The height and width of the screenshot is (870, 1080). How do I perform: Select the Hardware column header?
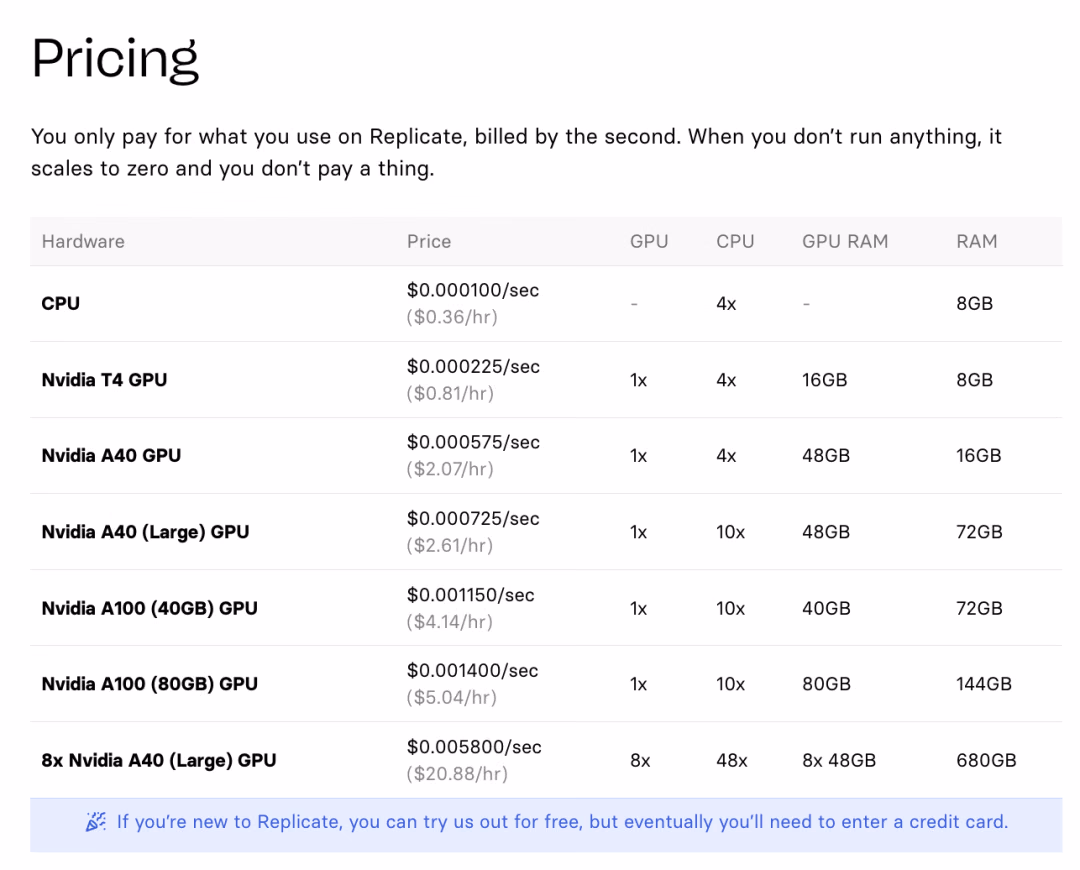83,241
